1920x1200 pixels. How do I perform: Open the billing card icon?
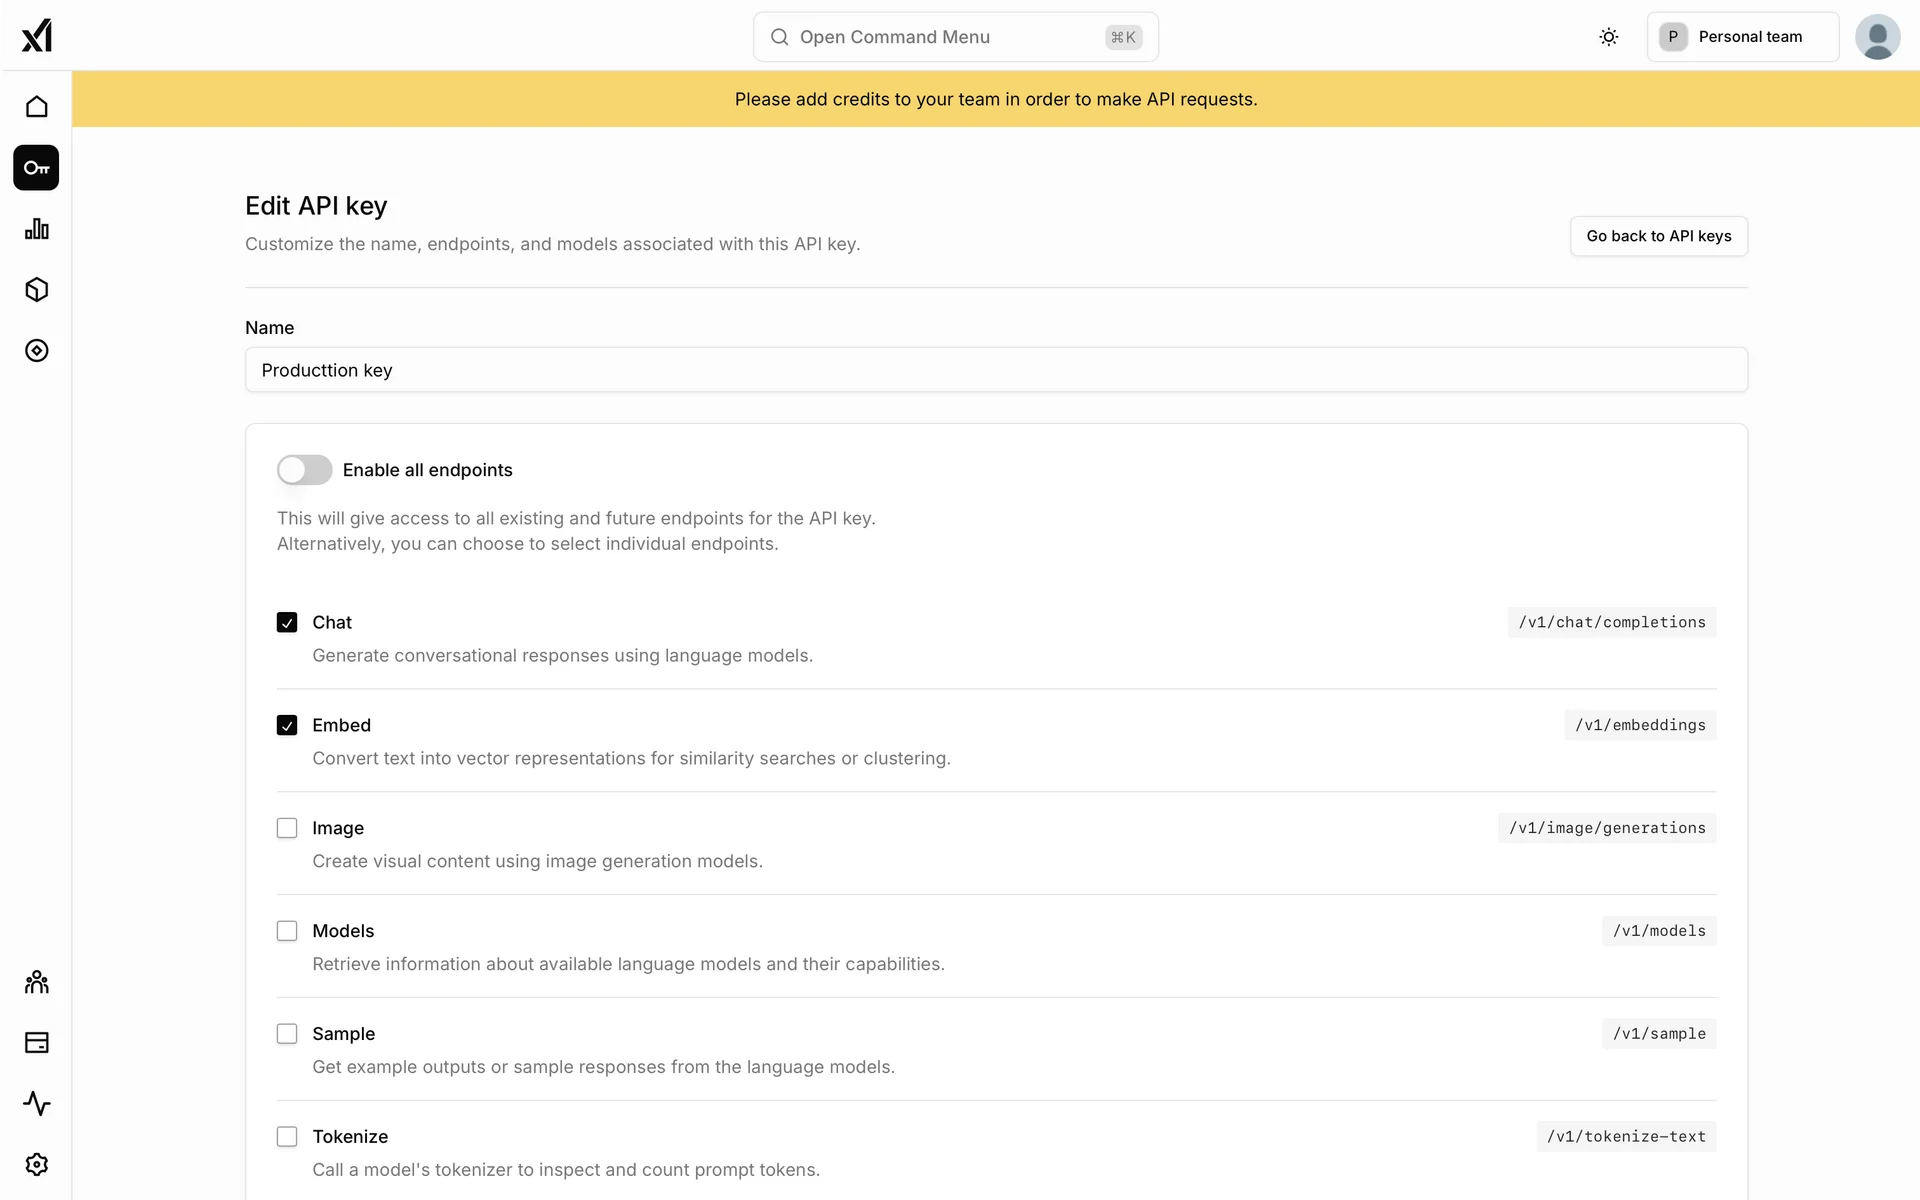36,1043
